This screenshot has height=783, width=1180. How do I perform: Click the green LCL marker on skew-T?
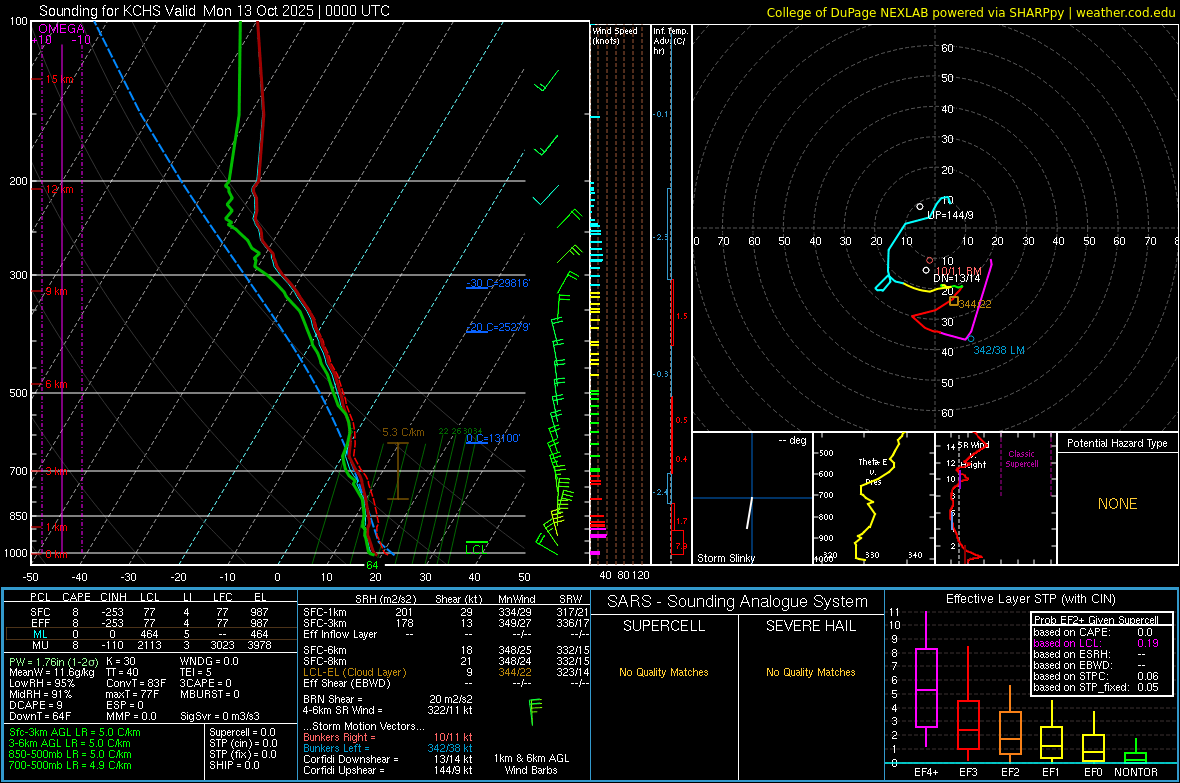(x=476, y=547)
